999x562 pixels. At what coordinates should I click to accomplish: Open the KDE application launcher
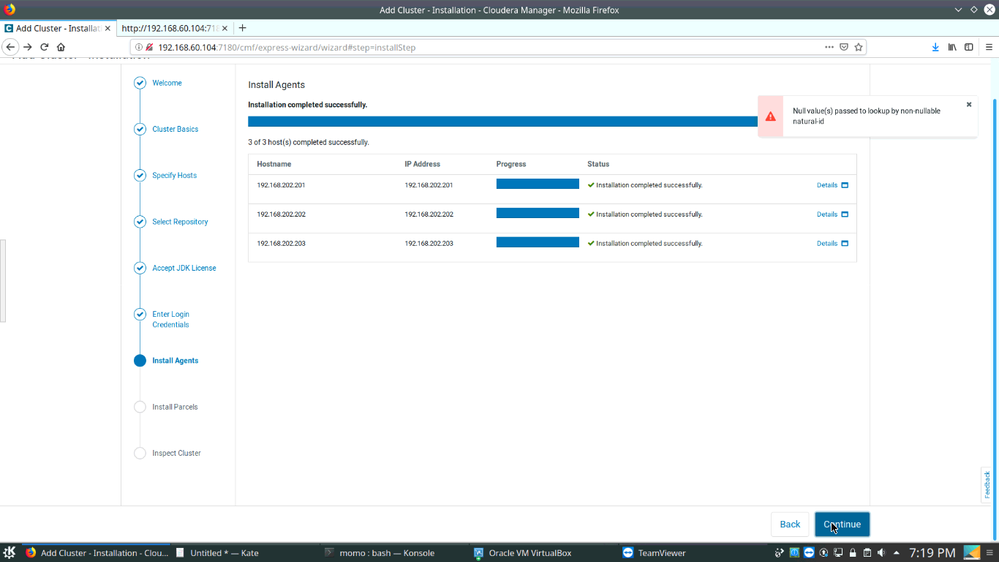point(9,552)
